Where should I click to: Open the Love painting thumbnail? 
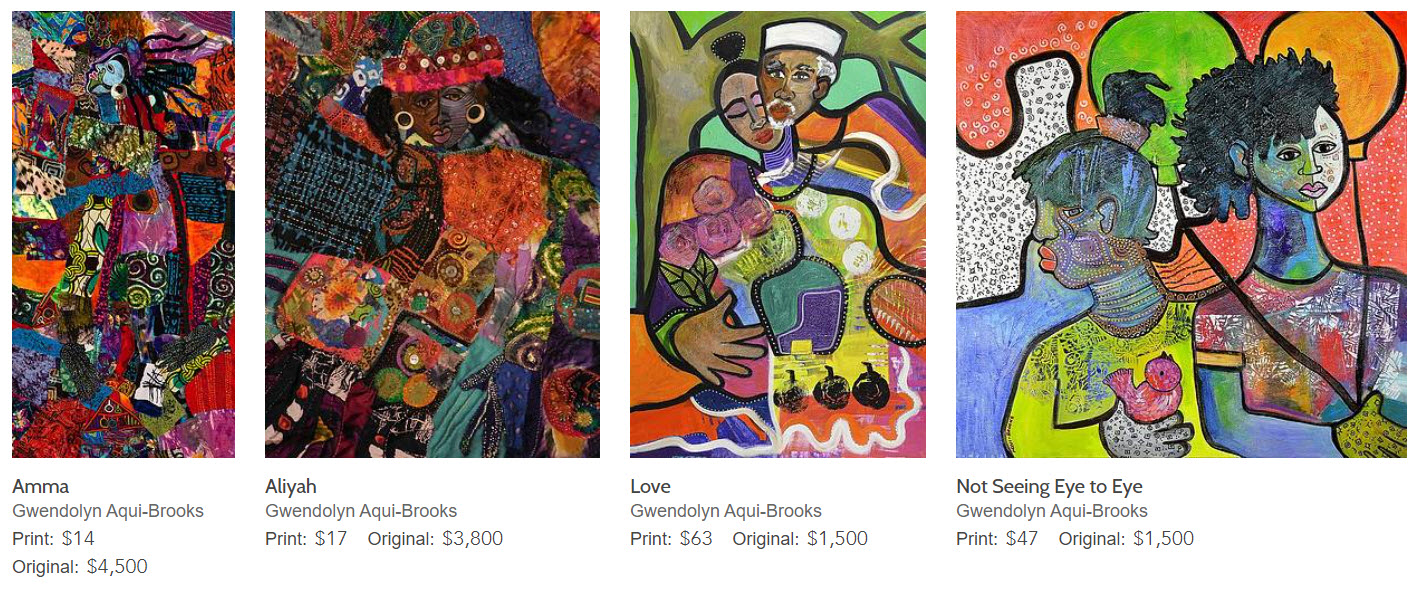point(778,234)
